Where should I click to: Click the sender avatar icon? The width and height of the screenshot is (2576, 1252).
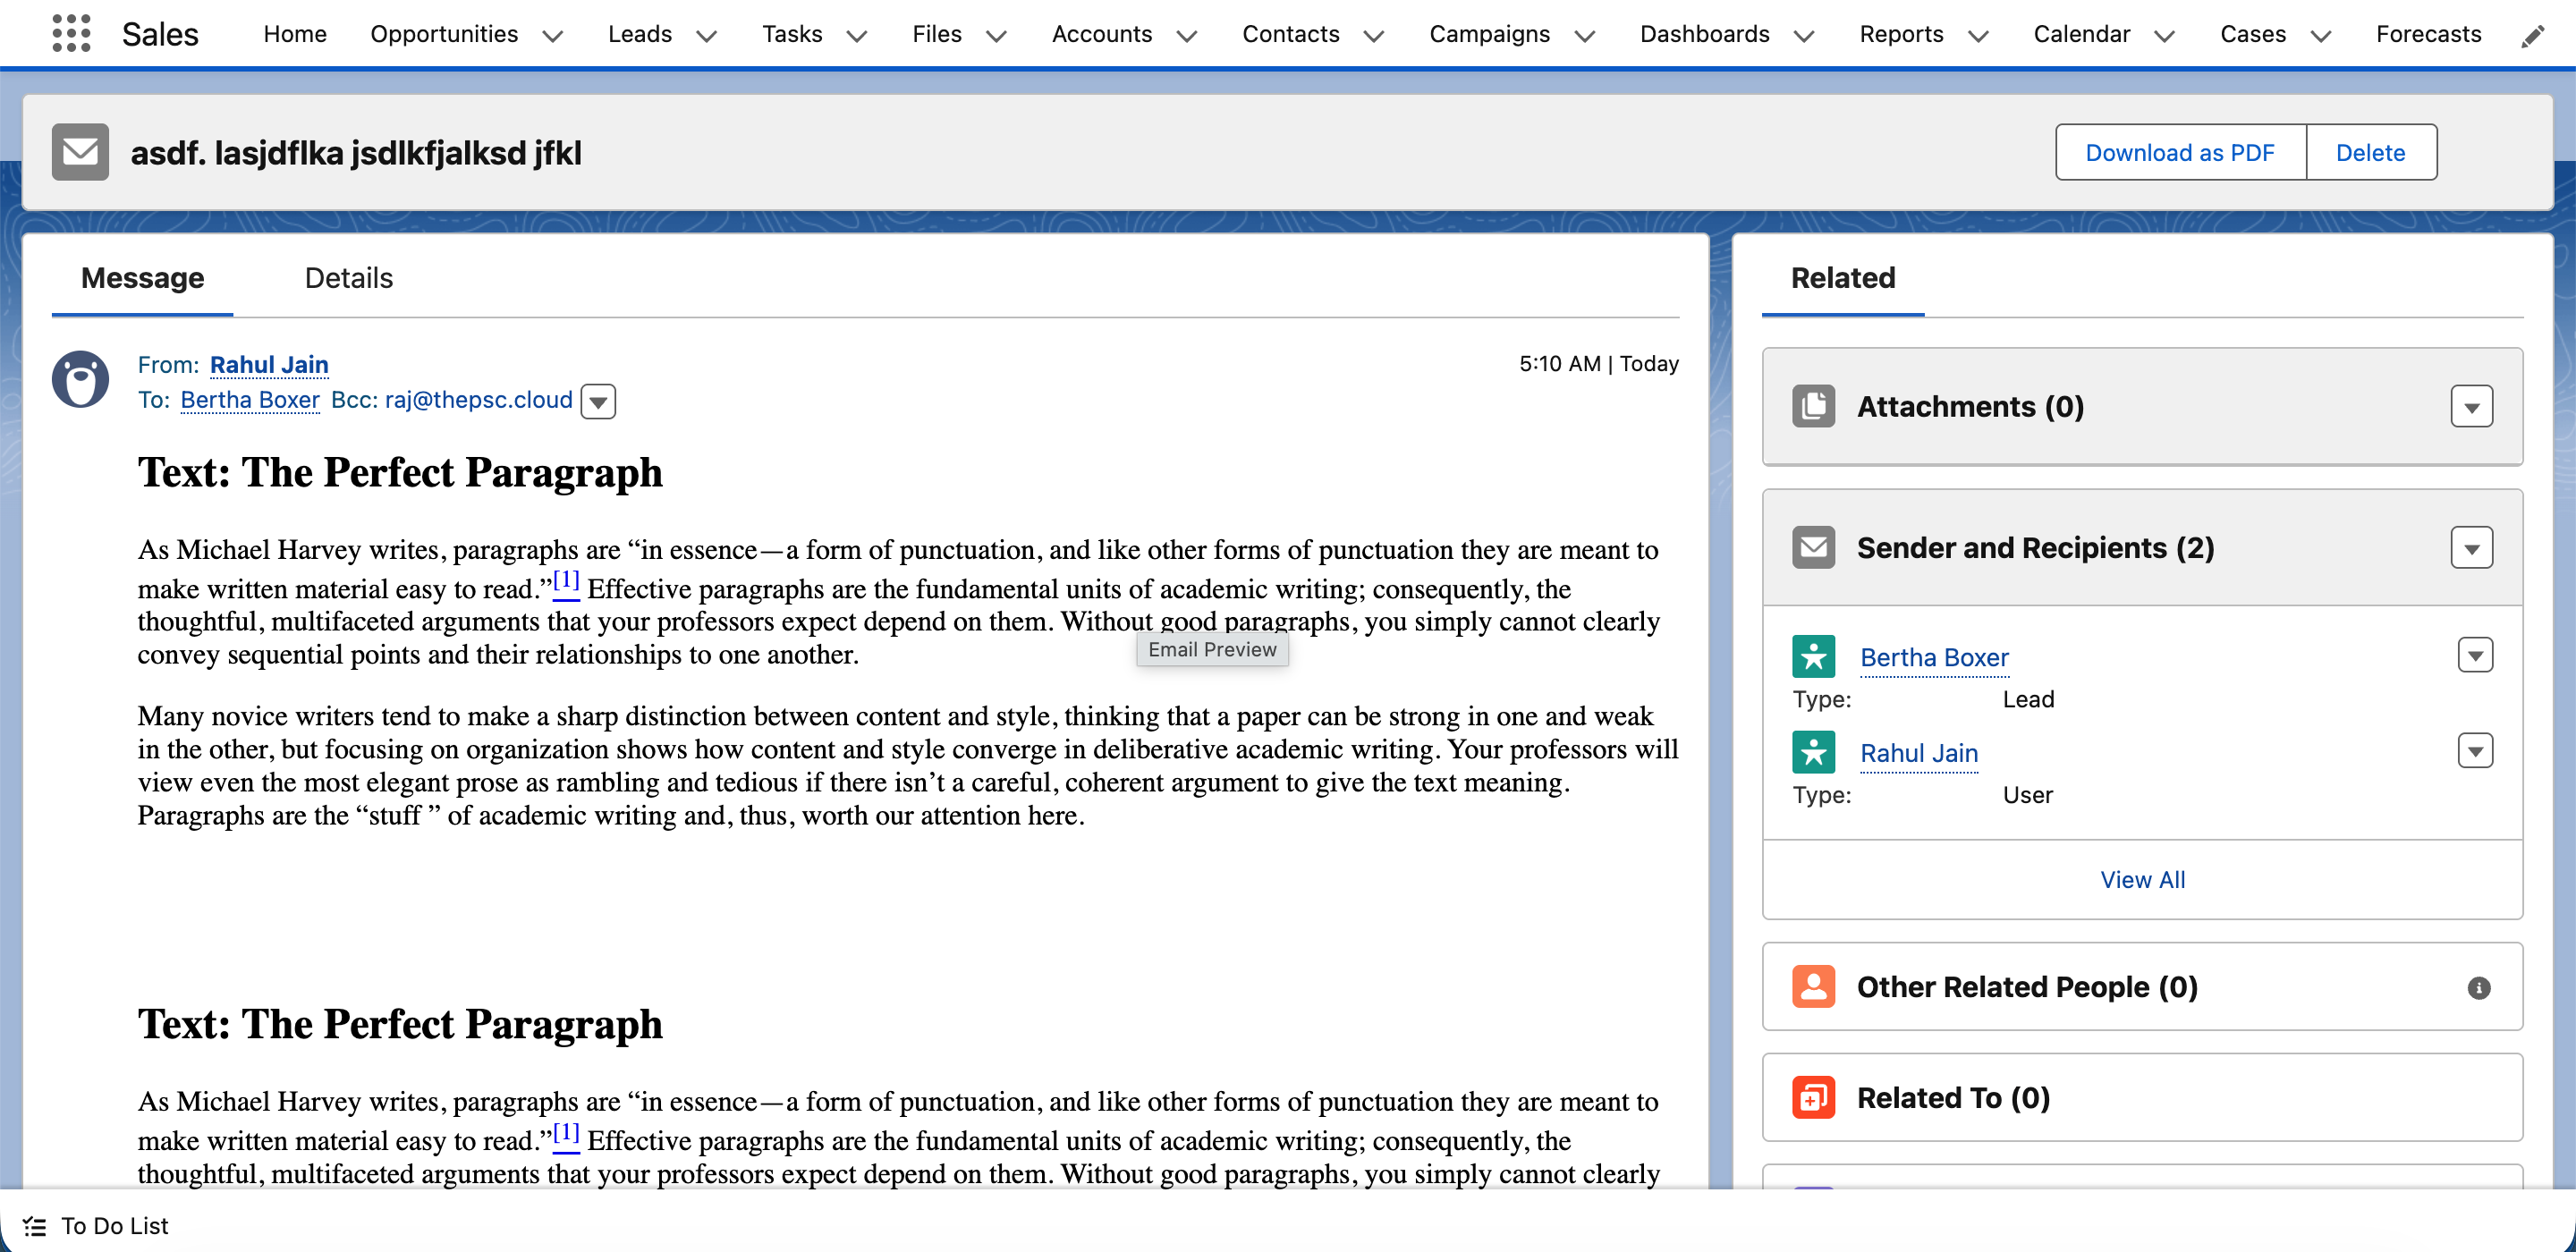pos(80,379)
